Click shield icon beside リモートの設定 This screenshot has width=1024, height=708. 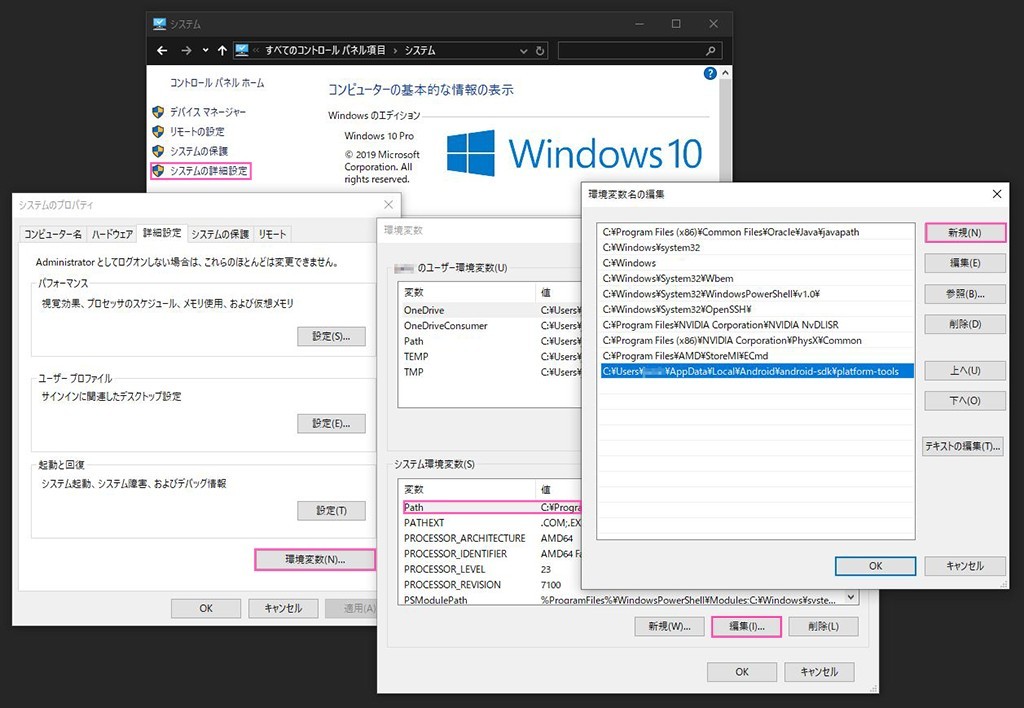[x=158, y=131]
